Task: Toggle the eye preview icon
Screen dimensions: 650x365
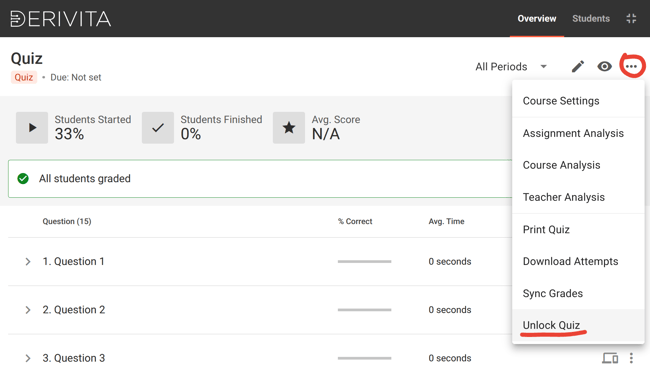Action: pyautogui.click(x=604, y=66)
